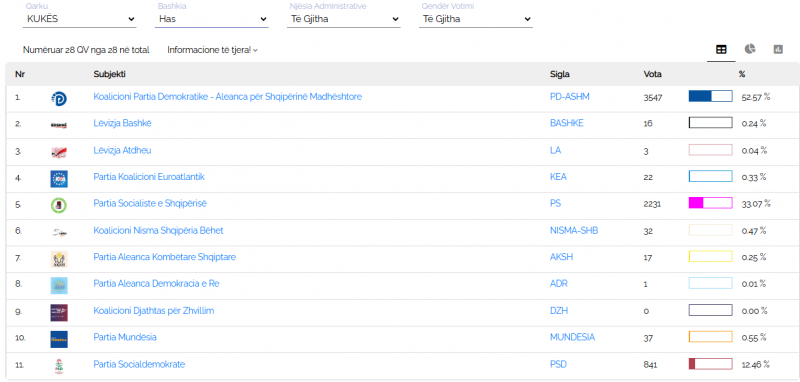Image resolution: width=800 pixels, height=382 pixels.
Task: Open Koalicioni Nisma Shqipëria Bëhet link
Action: pyautogui.click(x=158, y=231)
